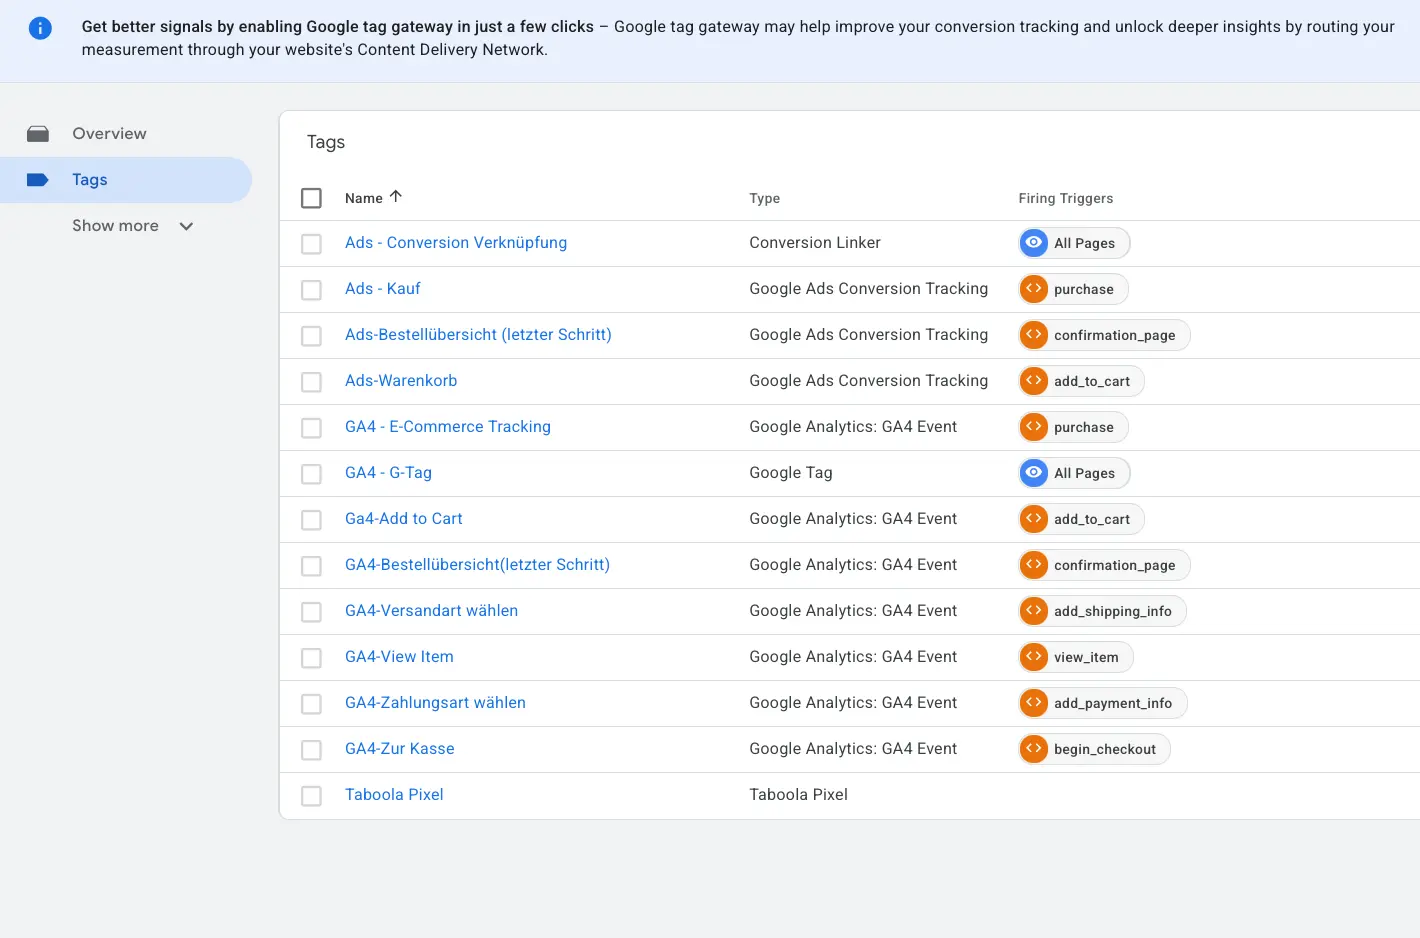Open the Ads-Warenkorb tag
This screenshot has width=1420, height=938.
tap(401, 381)
